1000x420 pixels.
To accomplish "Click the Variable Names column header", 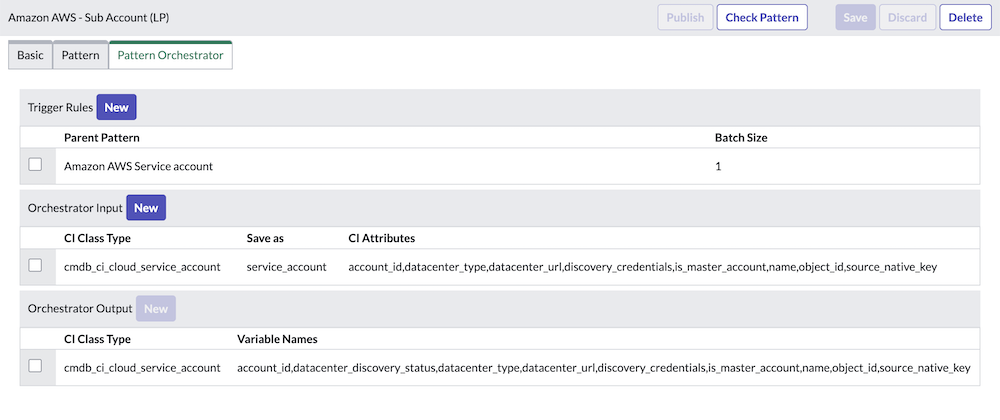I will pos(277,339).
